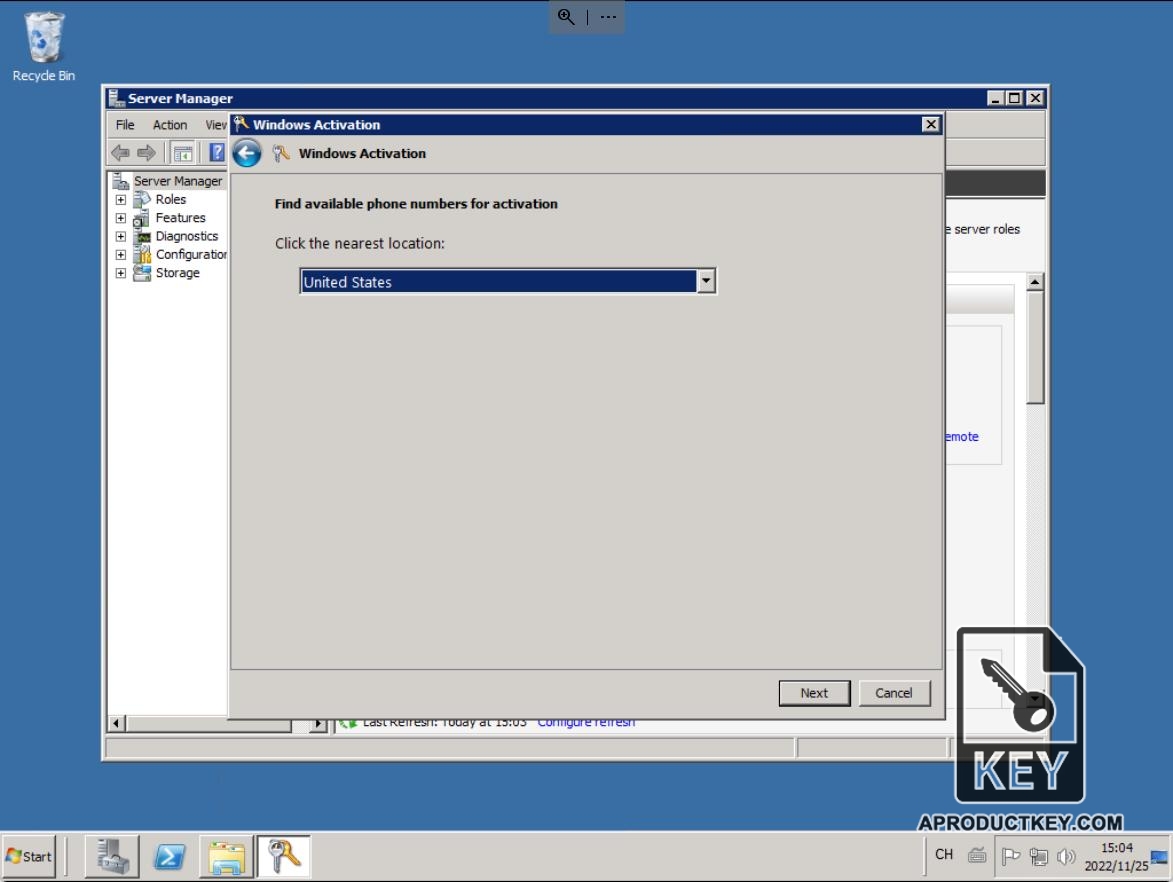The image size is (1173, 882).
Task: Click the keyboard tray icon
Action: coord(977,855)
